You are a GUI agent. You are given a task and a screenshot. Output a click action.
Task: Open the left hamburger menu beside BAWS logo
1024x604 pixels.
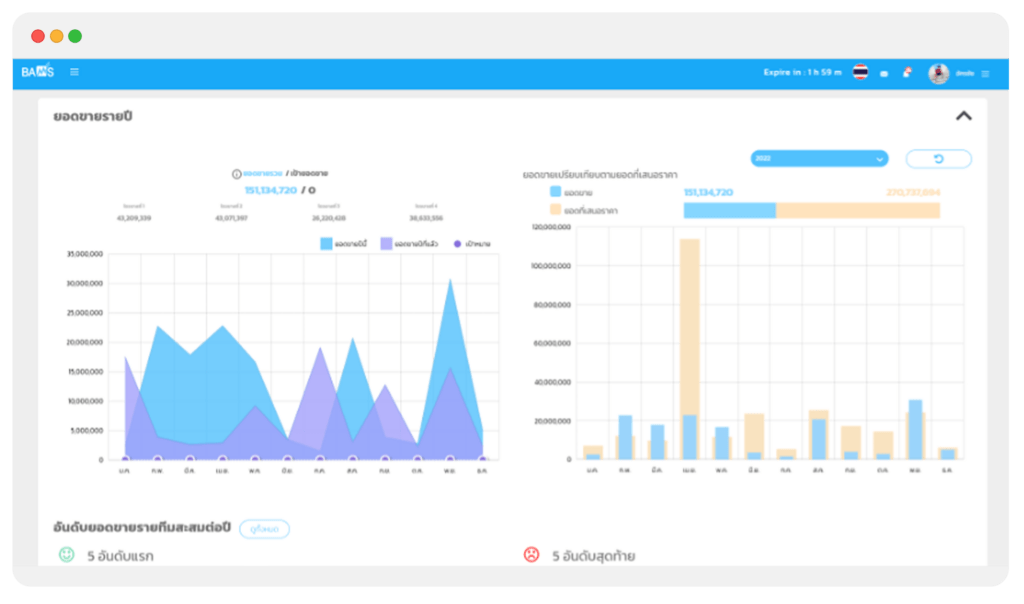[x=75, y=73]
